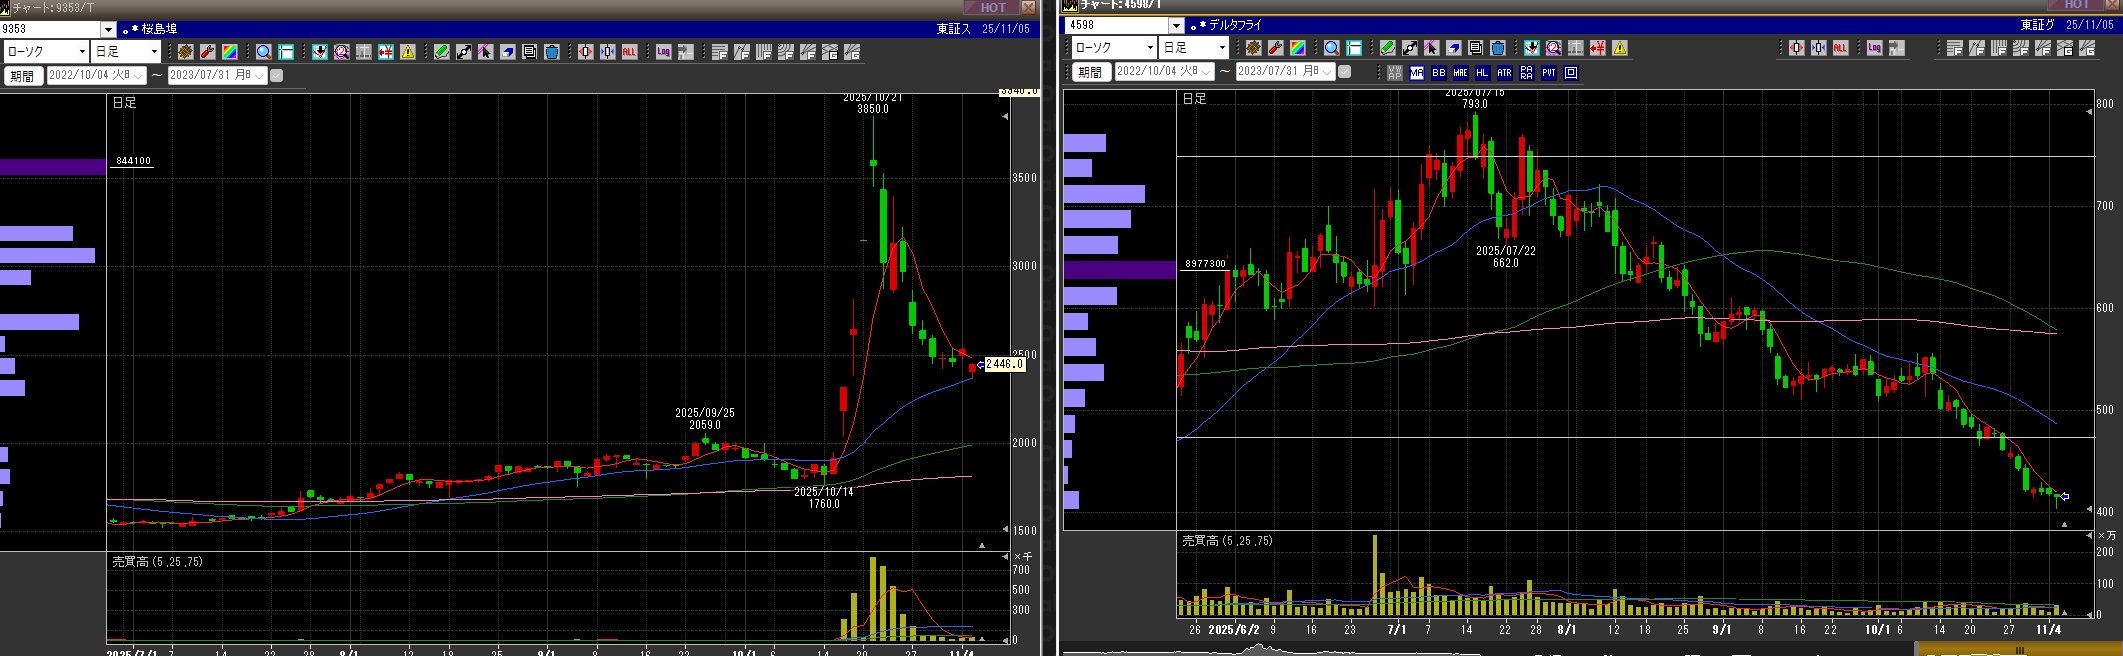Click the eraser tool in right chart toolbar
Viewport: 2123px width, 656px height.
click(x=1454, y=48)
